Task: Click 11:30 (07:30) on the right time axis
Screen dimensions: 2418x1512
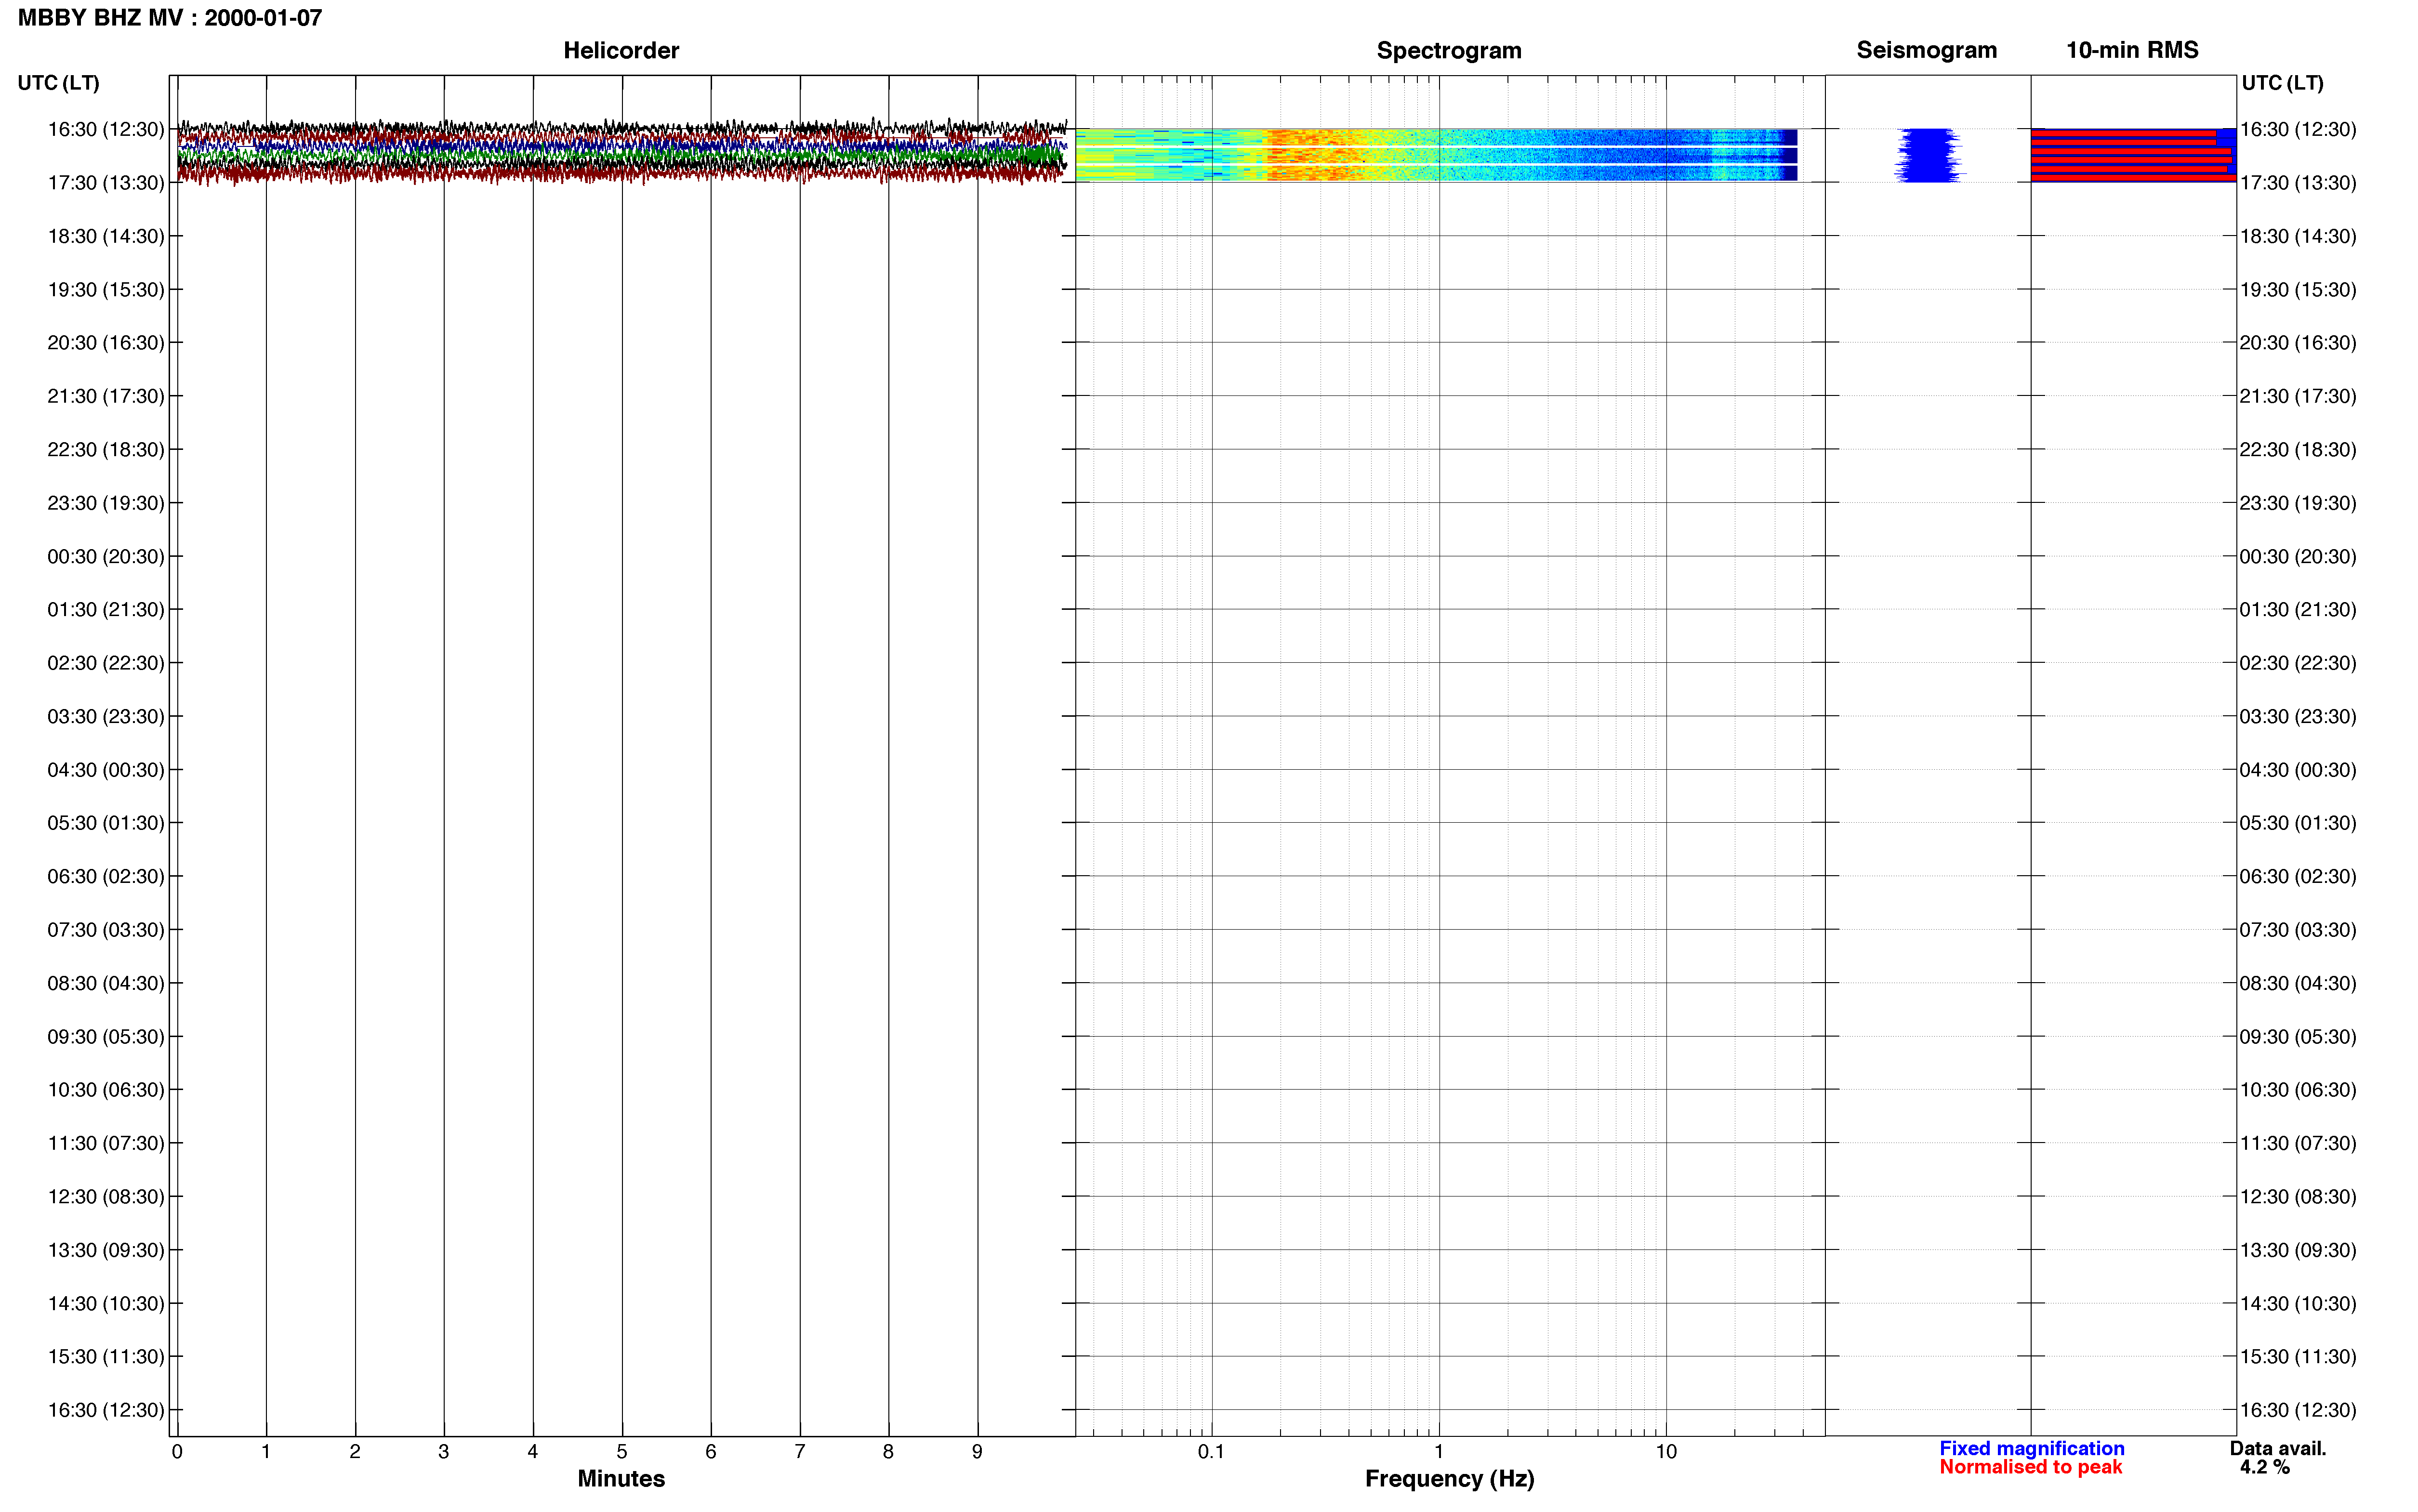Action: pos(2298,1143)
